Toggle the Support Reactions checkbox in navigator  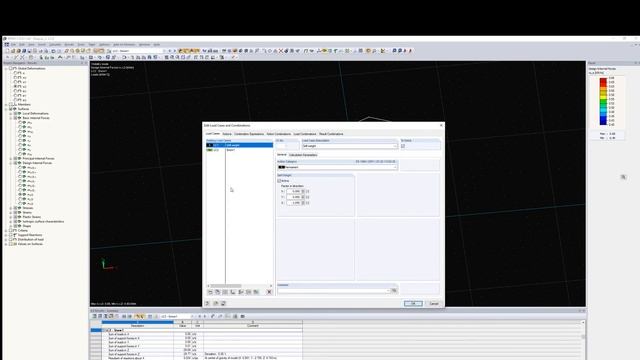pyautogui.click(x=11, y=235)
